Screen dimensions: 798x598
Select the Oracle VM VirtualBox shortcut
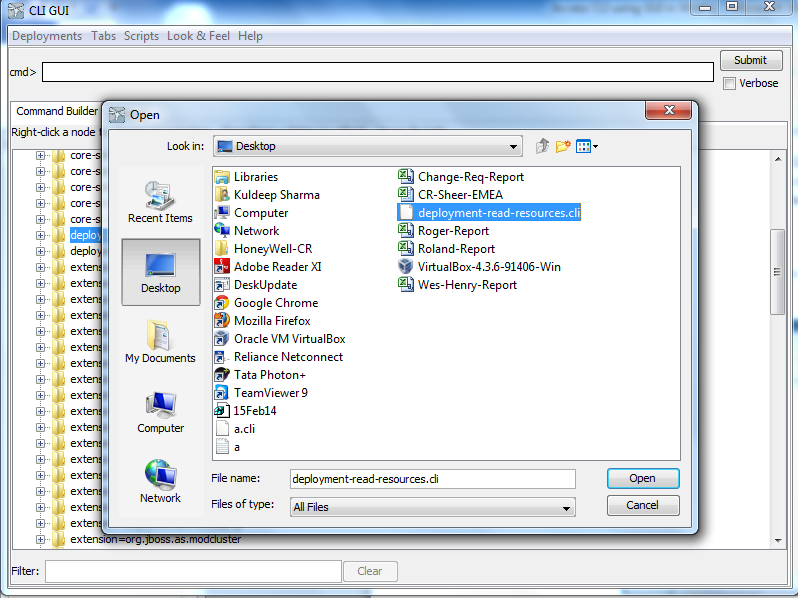pyautogui.click(x=280, y=339)
